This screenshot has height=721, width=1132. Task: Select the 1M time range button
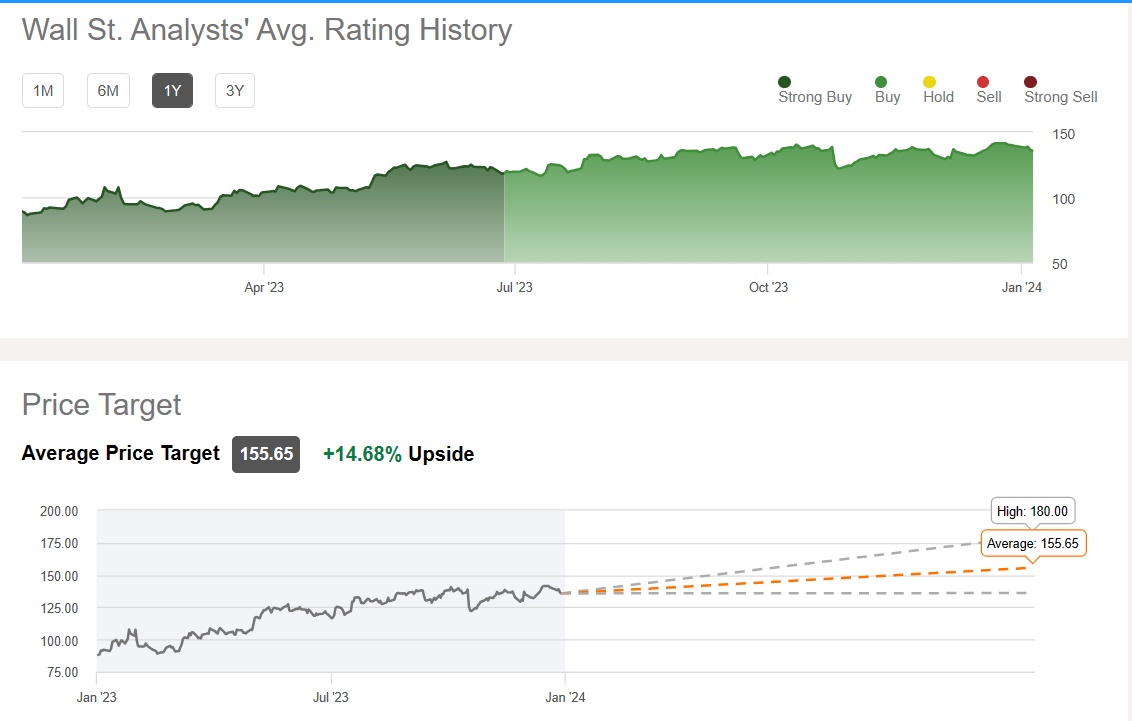43,91
